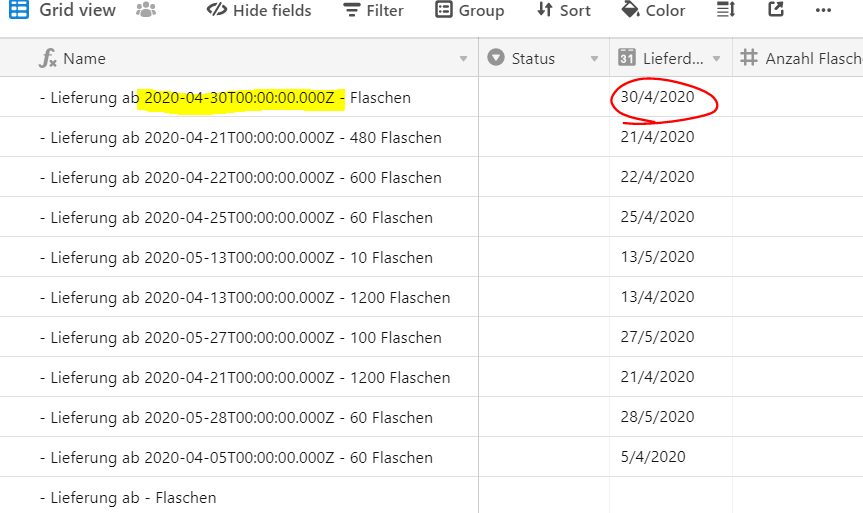863x513 pixels.
Task: Click the Grid view name label
Action: [x=78, y=10]
